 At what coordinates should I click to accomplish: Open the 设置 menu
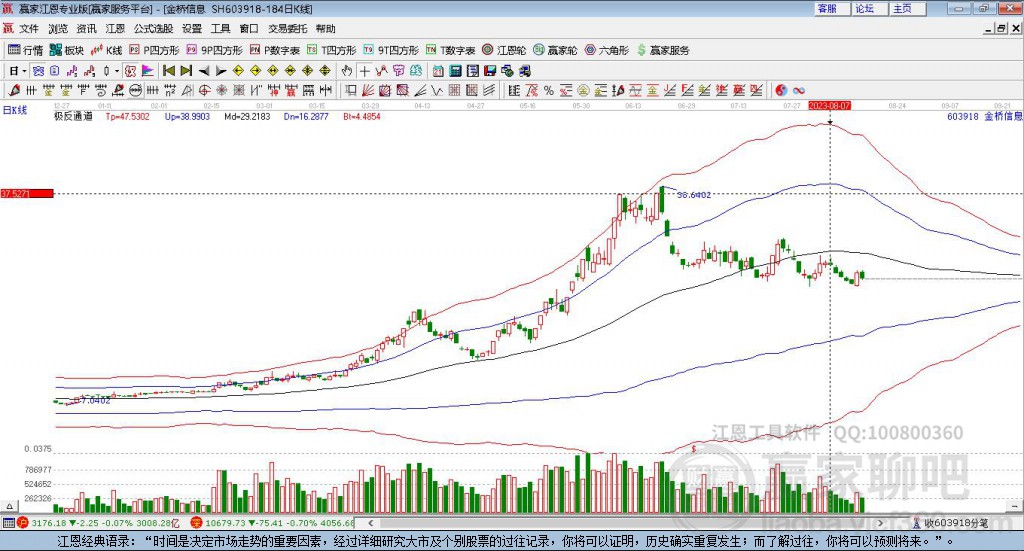coord(192,29)
